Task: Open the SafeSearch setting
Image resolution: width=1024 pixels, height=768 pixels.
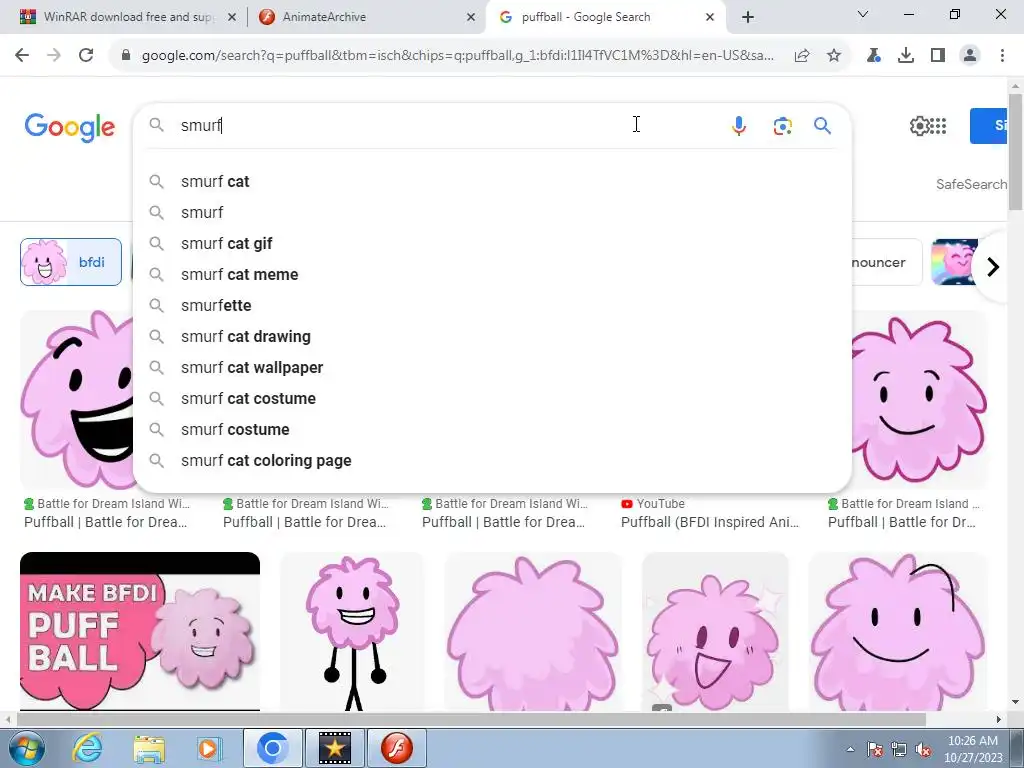Action: tap(971, 185)
